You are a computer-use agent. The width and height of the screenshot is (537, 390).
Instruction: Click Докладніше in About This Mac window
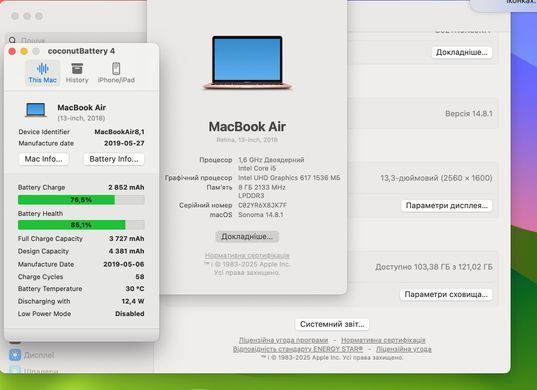(247, 237)
